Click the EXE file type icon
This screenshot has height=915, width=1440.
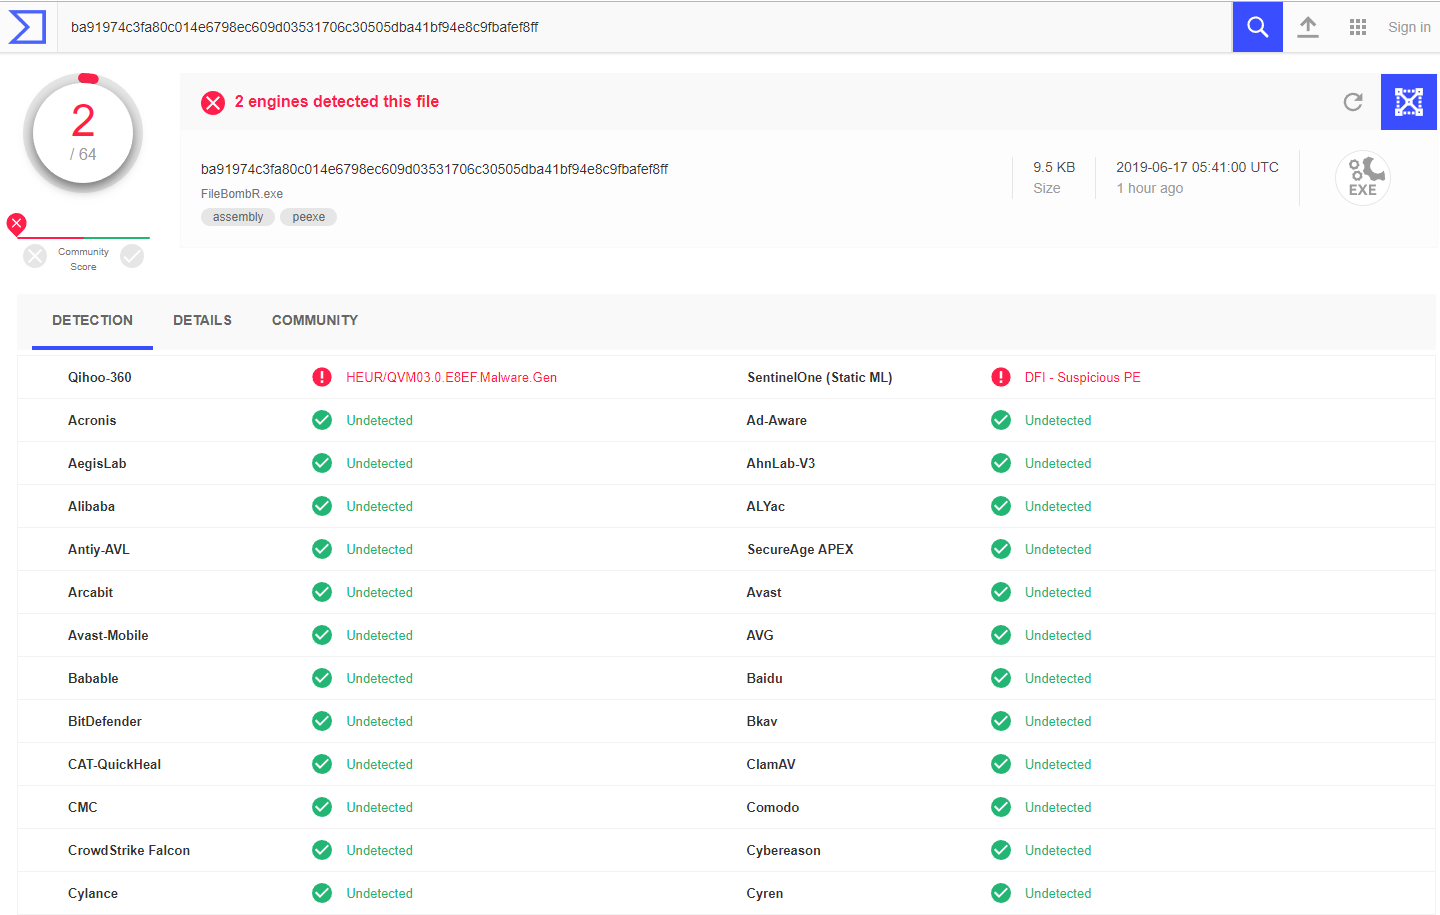point(1363,178)
